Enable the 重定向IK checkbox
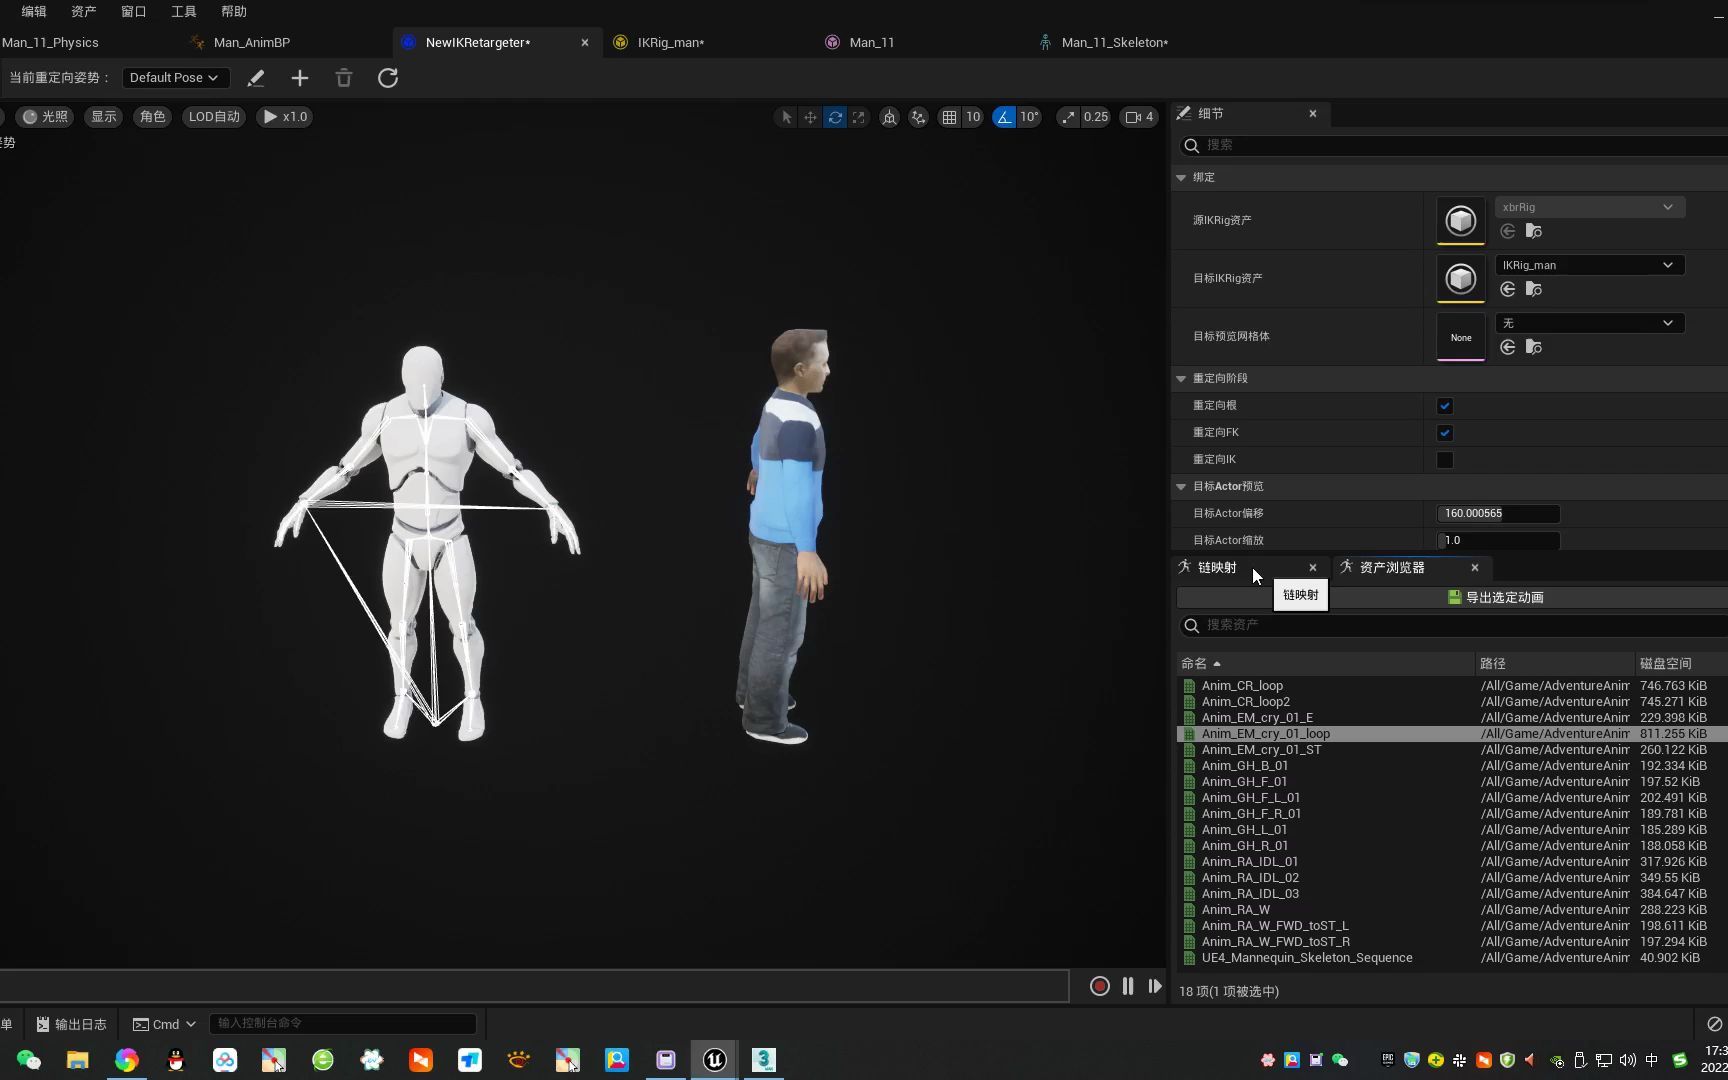1728x1080 pixels. tap(1445, 460)
